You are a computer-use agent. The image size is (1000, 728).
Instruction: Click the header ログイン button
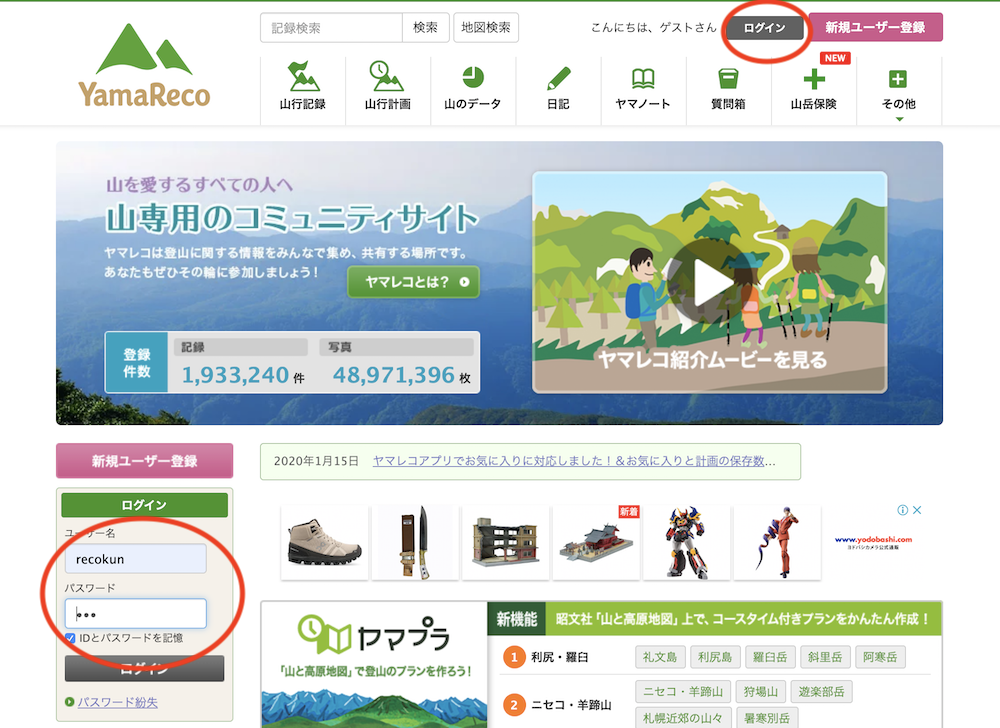click(x=765, y=27)
